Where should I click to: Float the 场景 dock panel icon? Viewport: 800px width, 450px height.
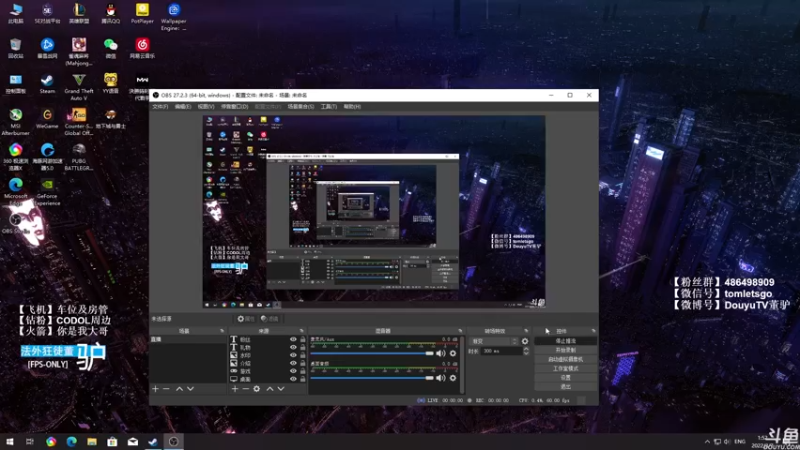click(222, 331)
